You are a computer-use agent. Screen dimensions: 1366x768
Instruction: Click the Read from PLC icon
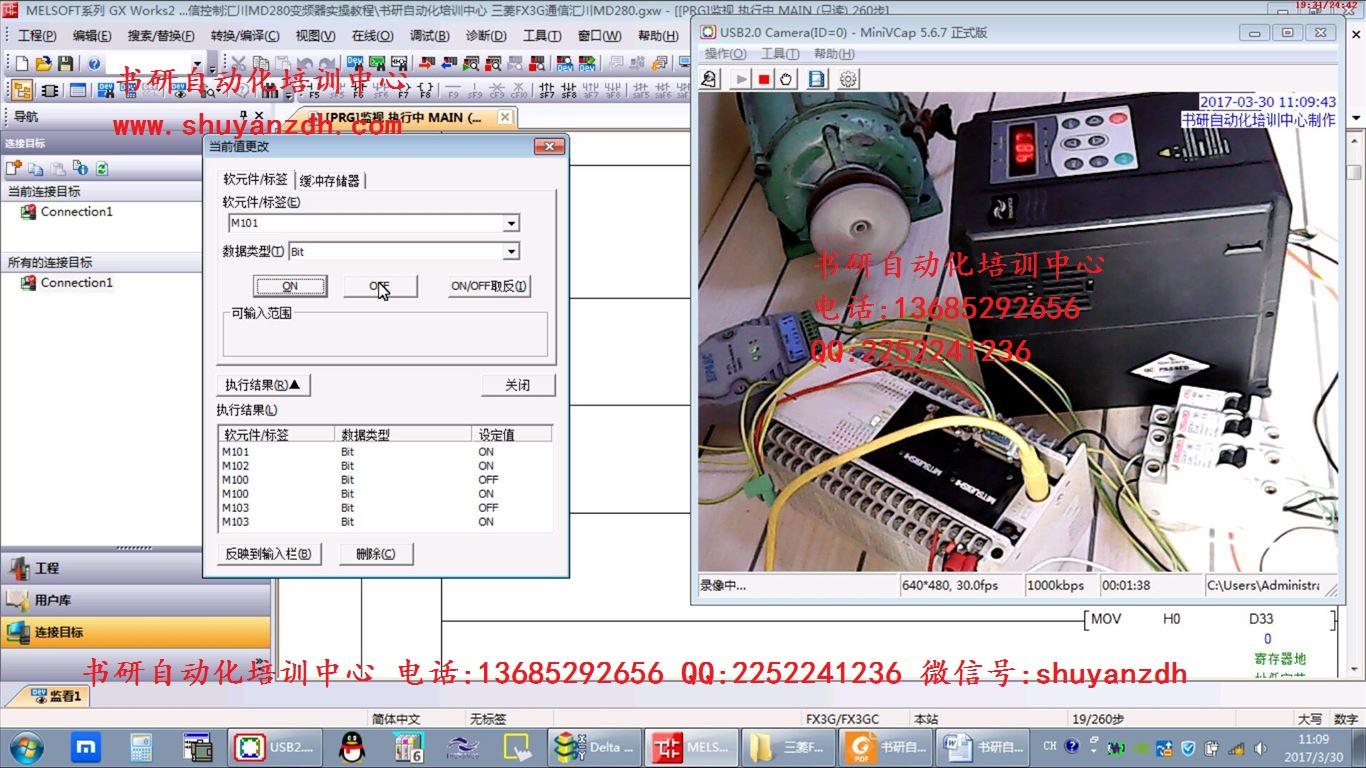pos(449,63)
